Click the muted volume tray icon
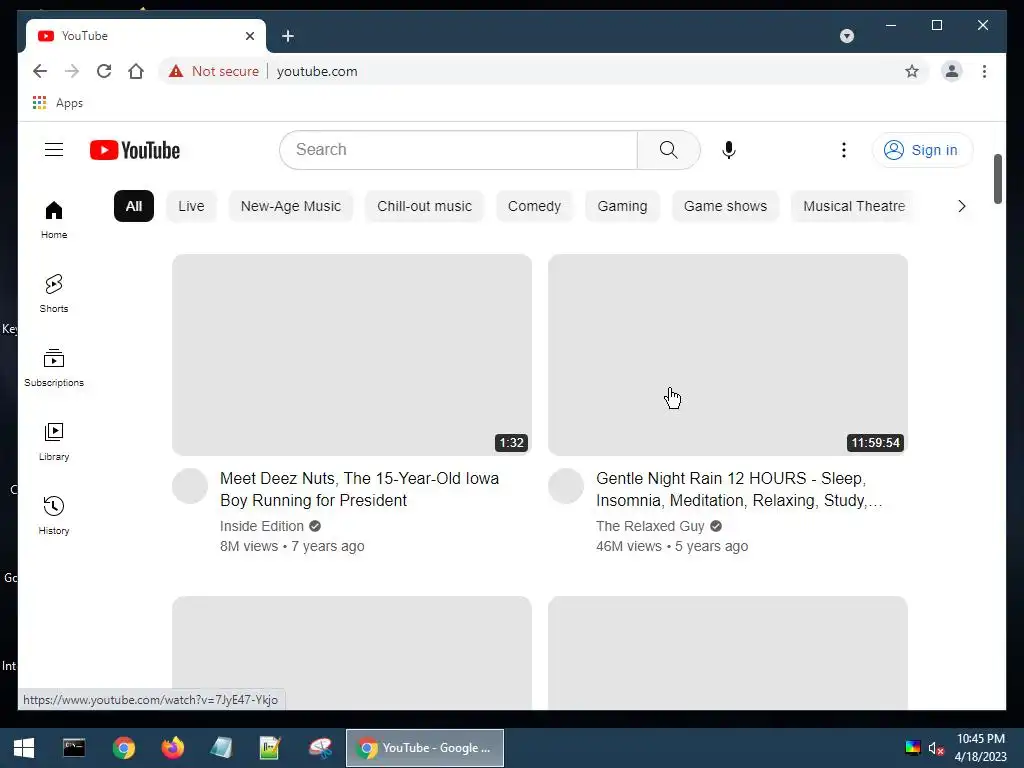This screenshot has width=1024, height=768. click(936, 748)
